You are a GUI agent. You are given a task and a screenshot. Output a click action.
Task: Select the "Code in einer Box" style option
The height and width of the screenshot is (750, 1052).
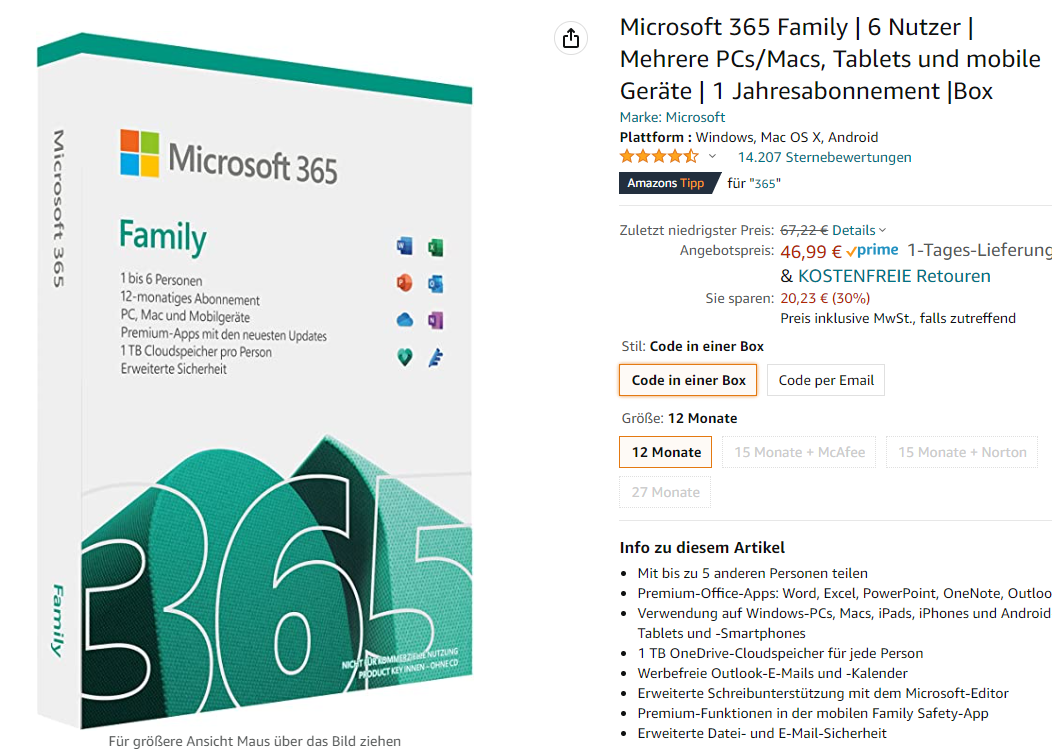coord(688,380)
